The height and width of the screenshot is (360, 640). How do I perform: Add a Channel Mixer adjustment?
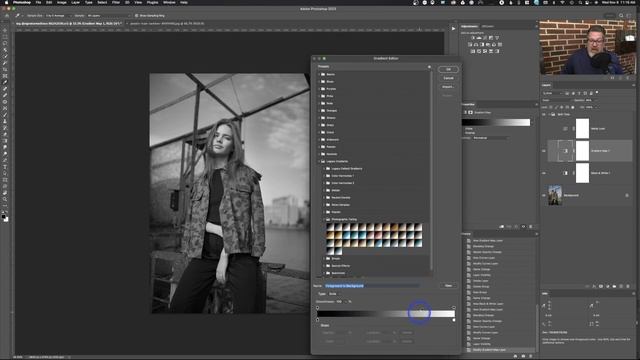coord(494,44)
